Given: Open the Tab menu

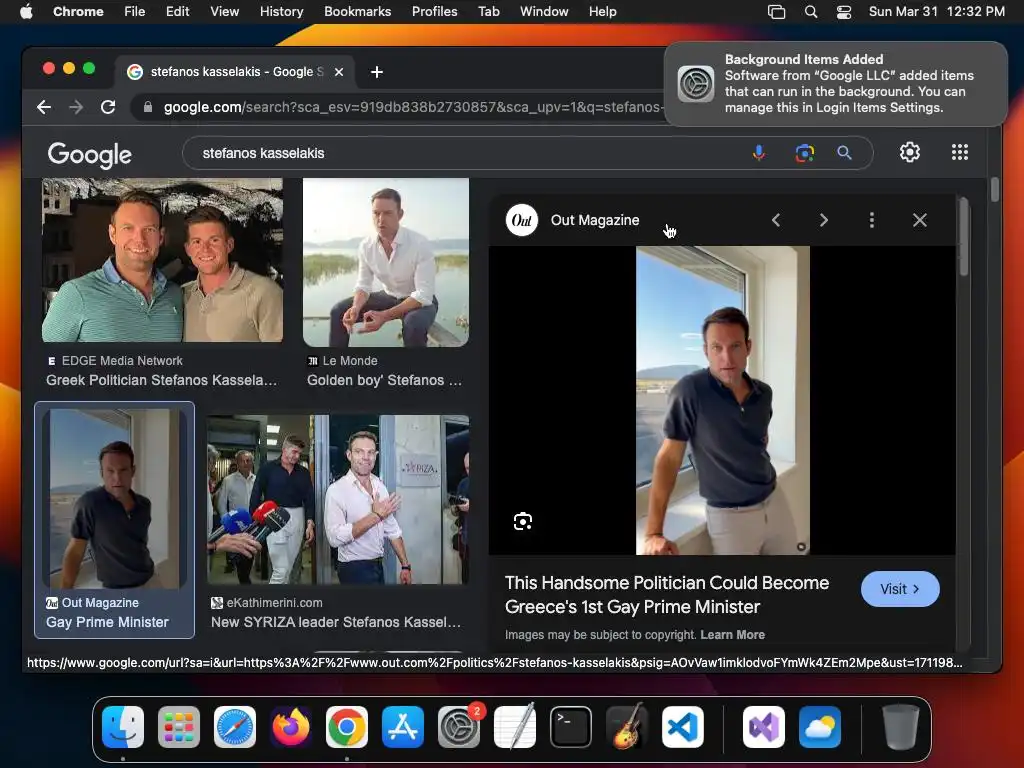Looking at the screenshot, I should click(488, 11).
